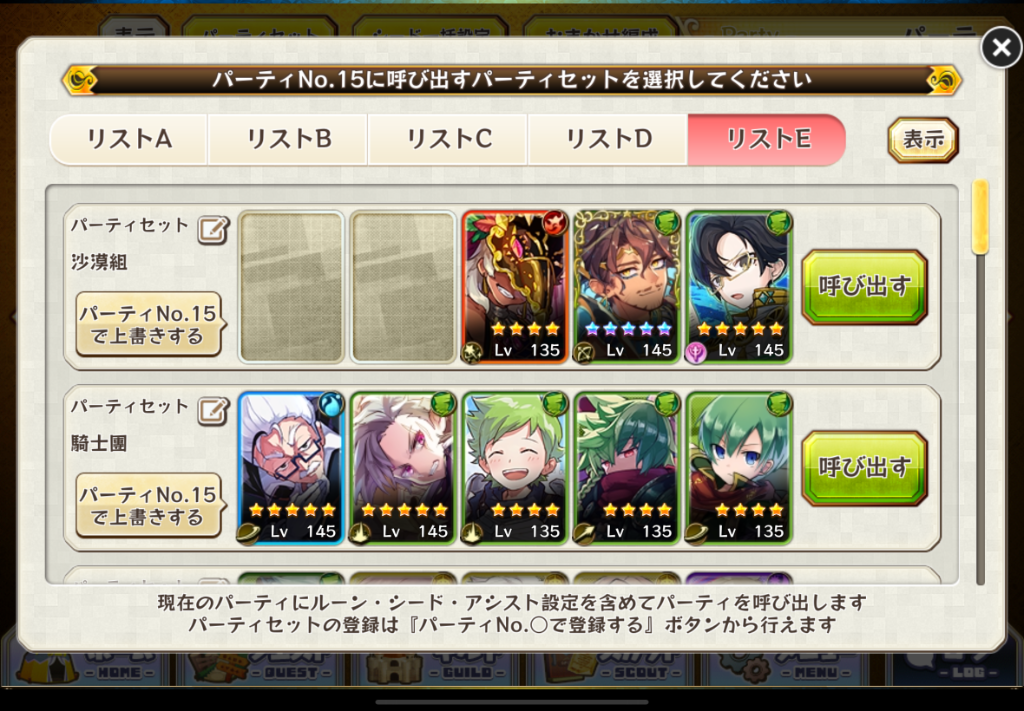This screenshot has width=1024, height=711.
Task: Call out the 騎士團 party with 呼び出す
Action: [x=865, y=468]
